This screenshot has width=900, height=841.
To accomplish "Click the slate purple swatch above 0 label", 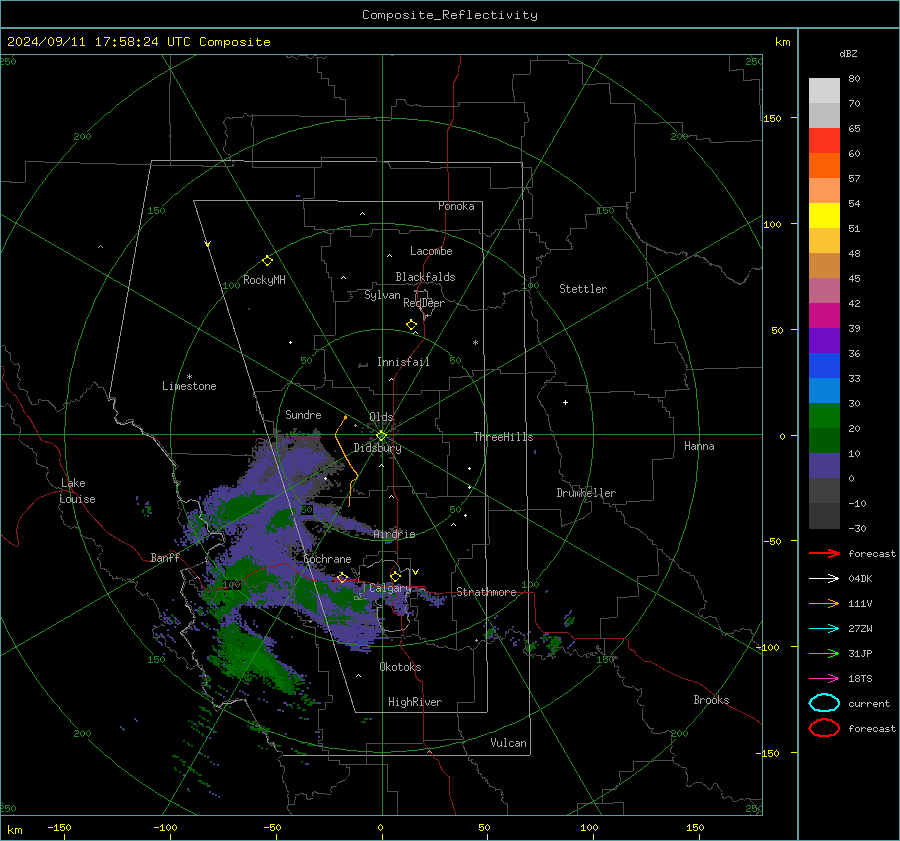I will click(824, 466).
